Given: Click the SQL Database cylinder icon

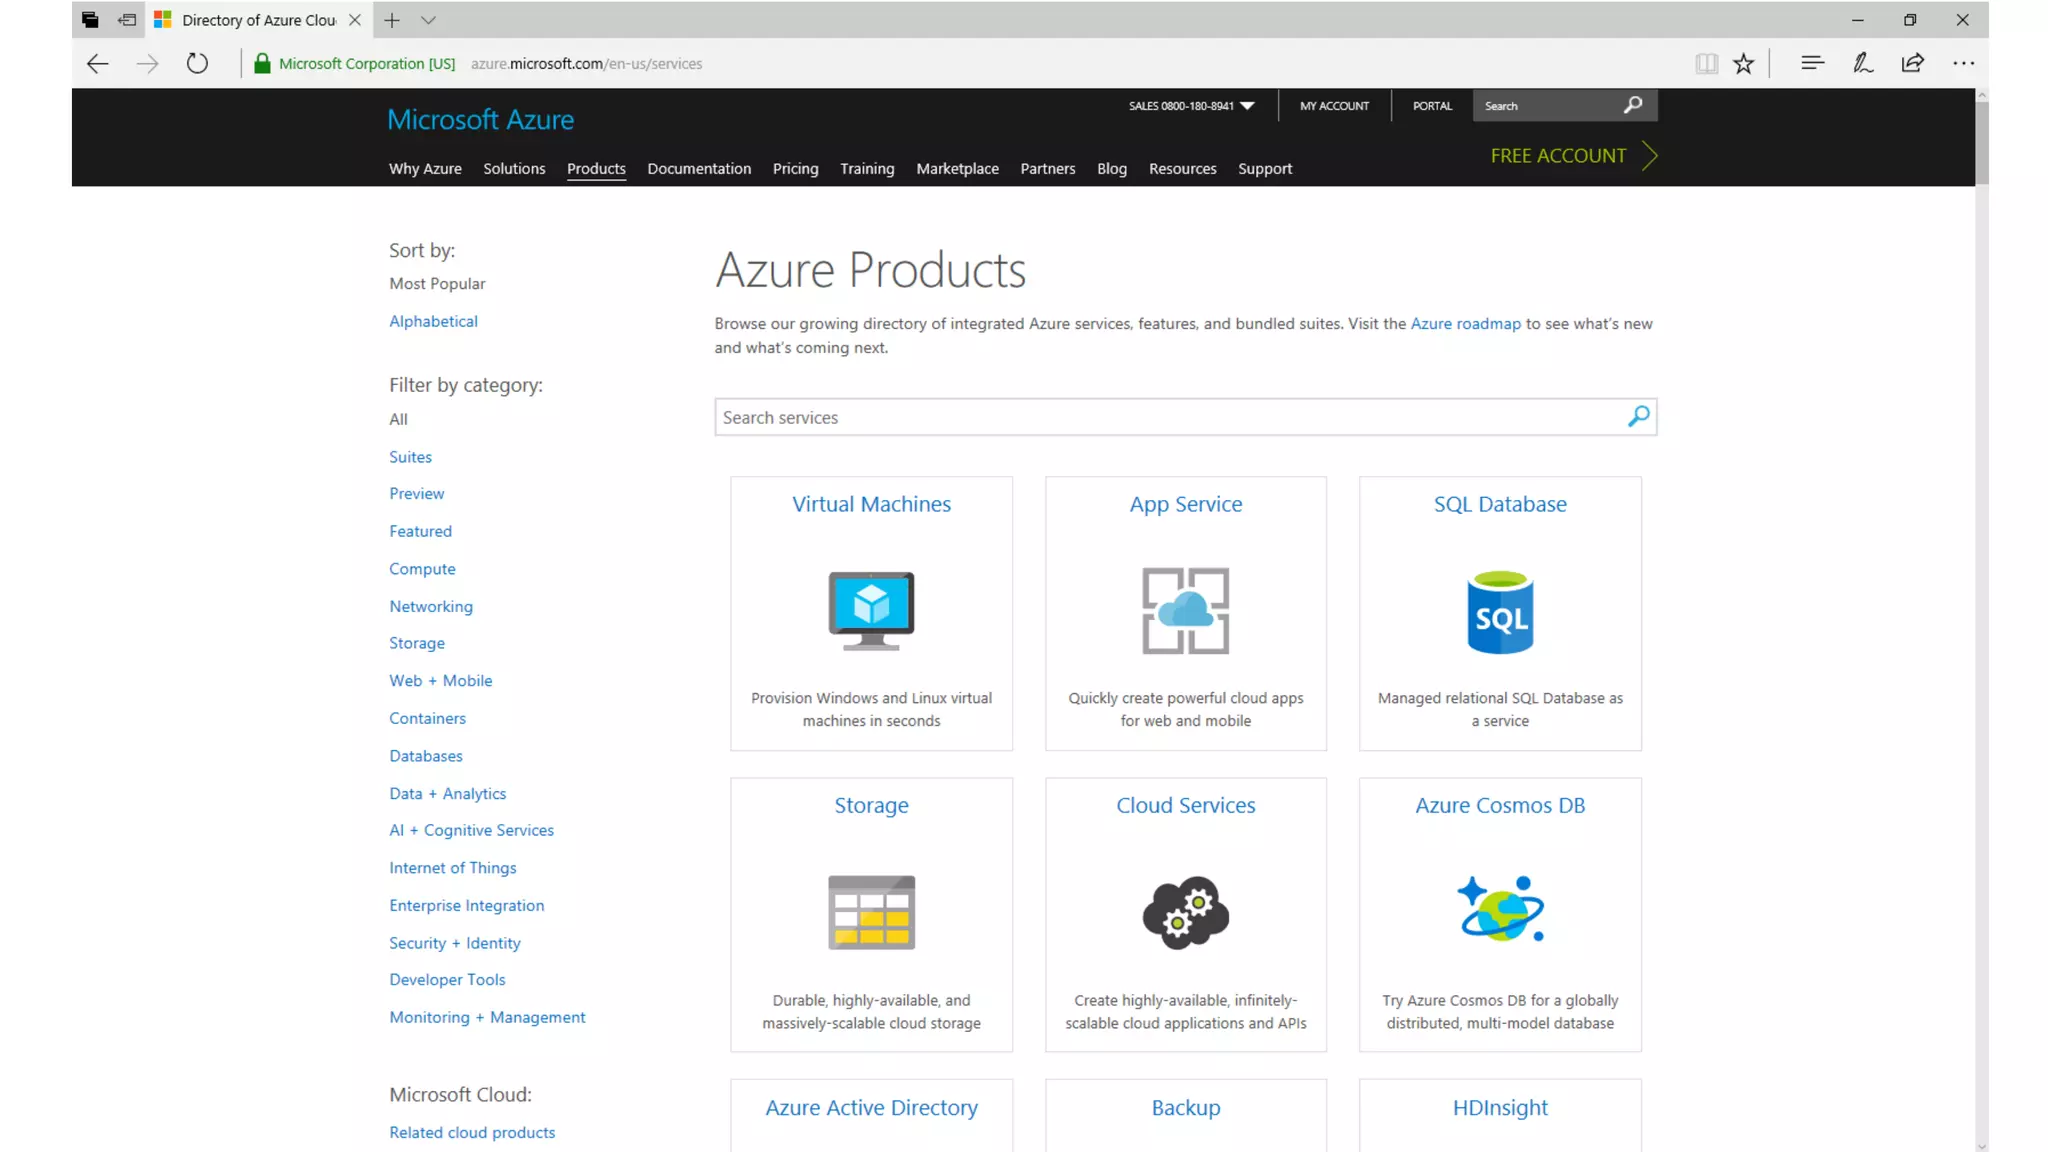Looking at the screenshot, I should pos(1499,612).
